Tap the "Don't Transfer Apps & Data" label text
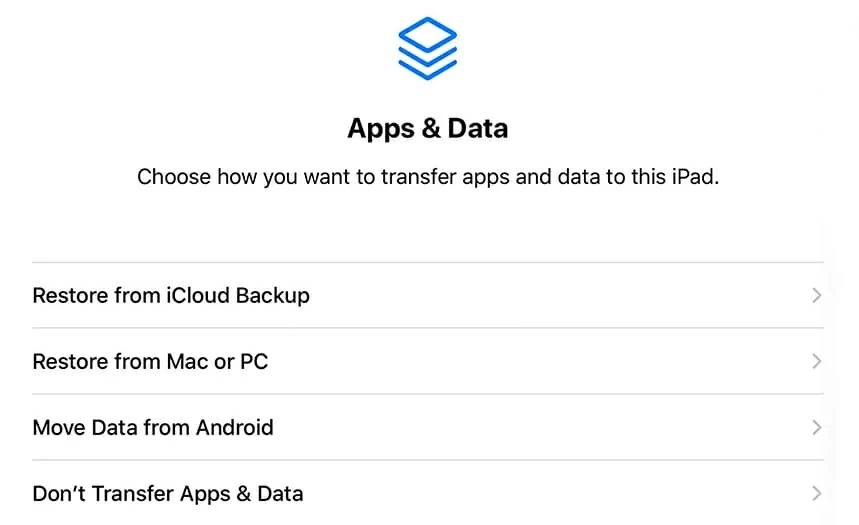Image resolution: width=859 pixels, height=525 pixels. pos(168,494)
